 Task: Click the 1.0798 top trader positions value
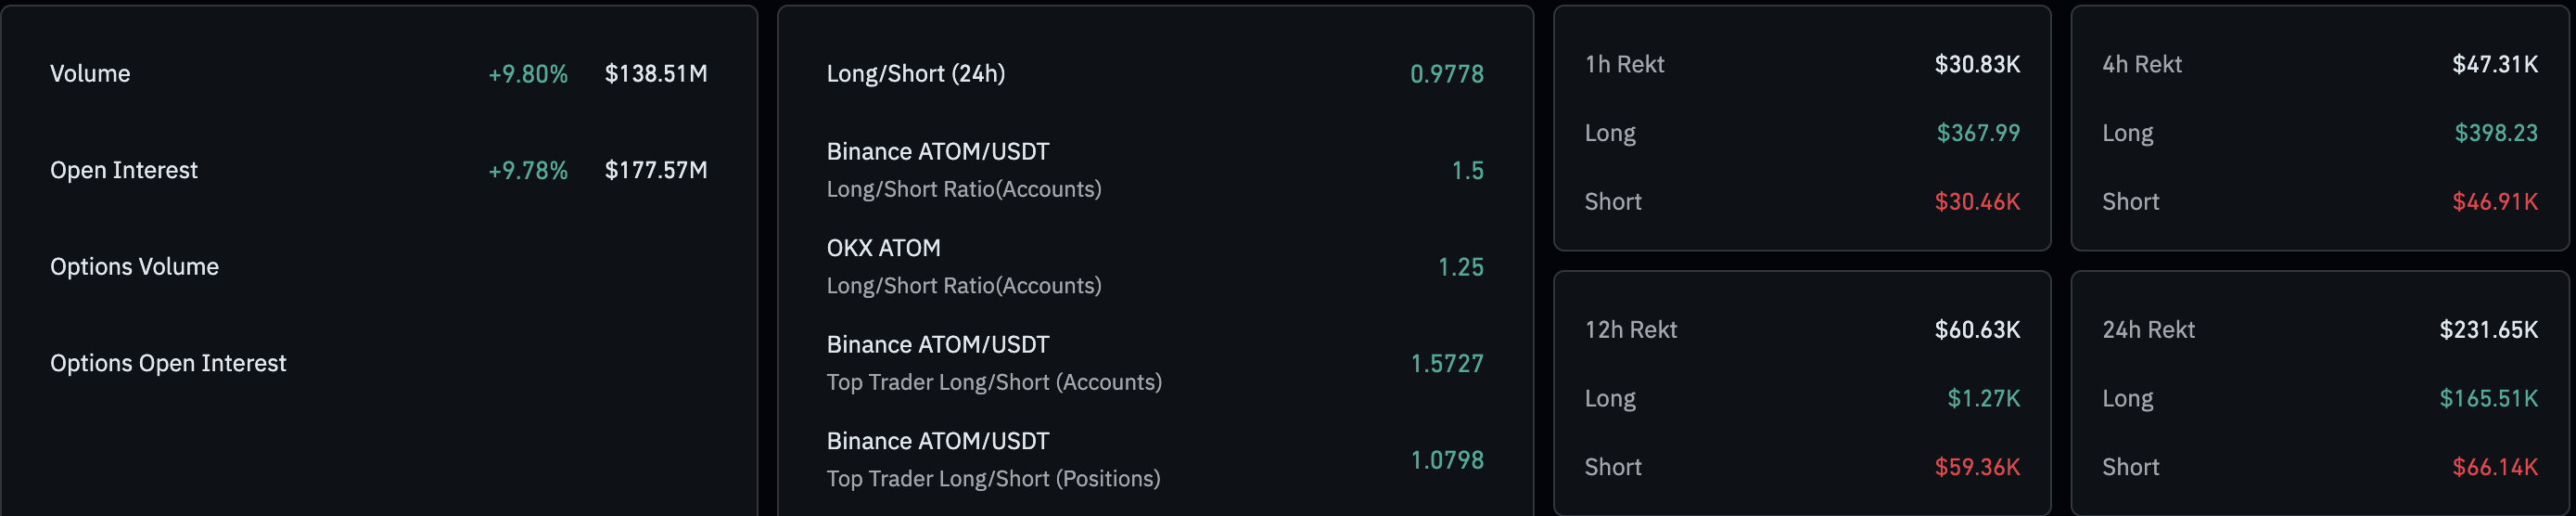point(1446,460)
